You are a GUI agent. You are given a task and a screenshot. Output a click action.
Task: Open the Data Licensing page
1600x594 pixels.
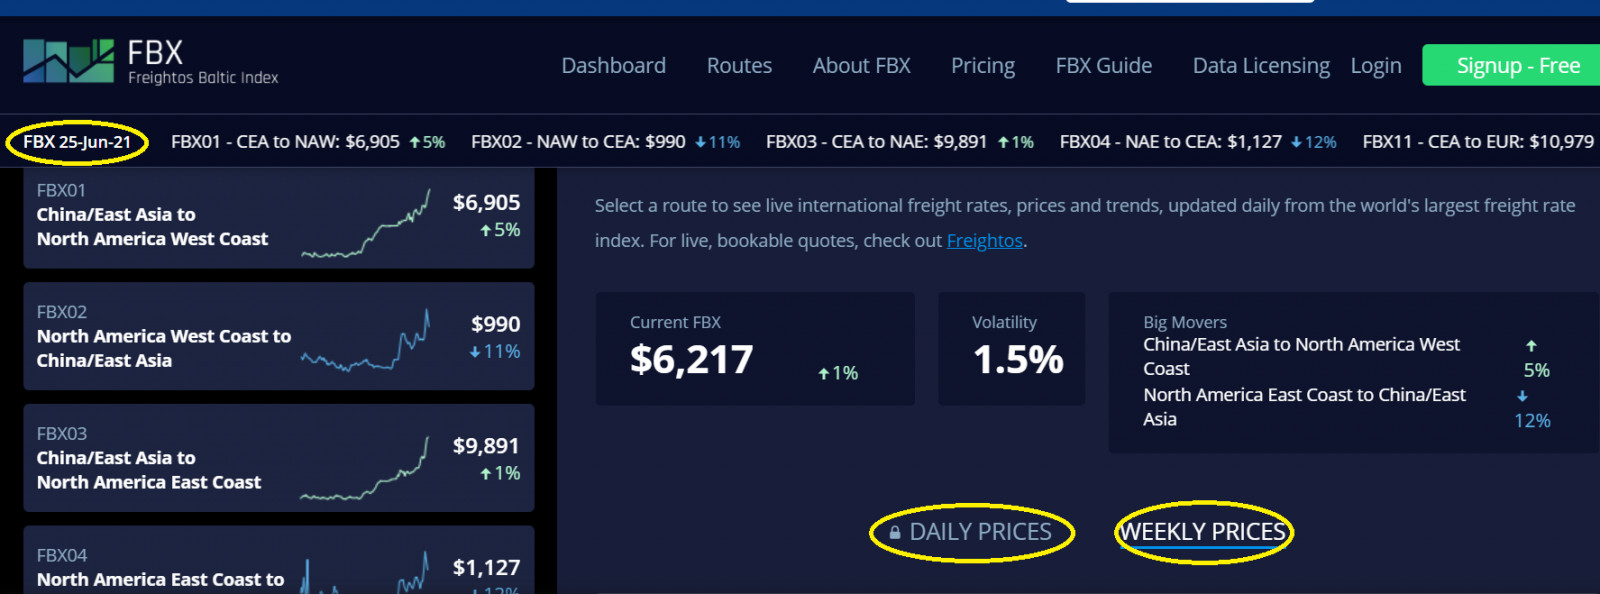pos(1260,66)
